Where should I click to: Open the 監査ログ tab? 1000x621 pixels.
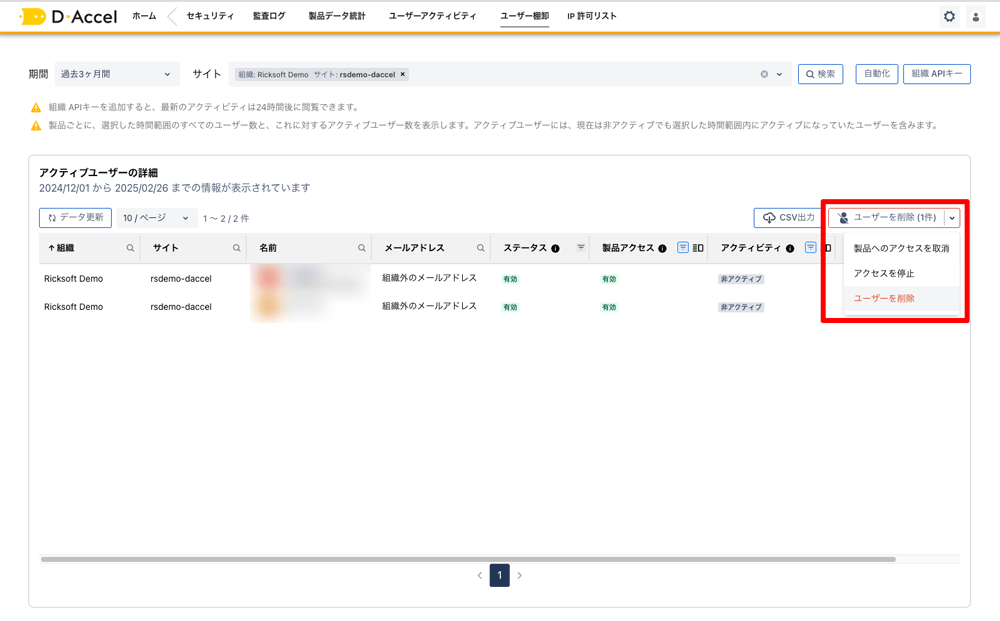point(269,16)
